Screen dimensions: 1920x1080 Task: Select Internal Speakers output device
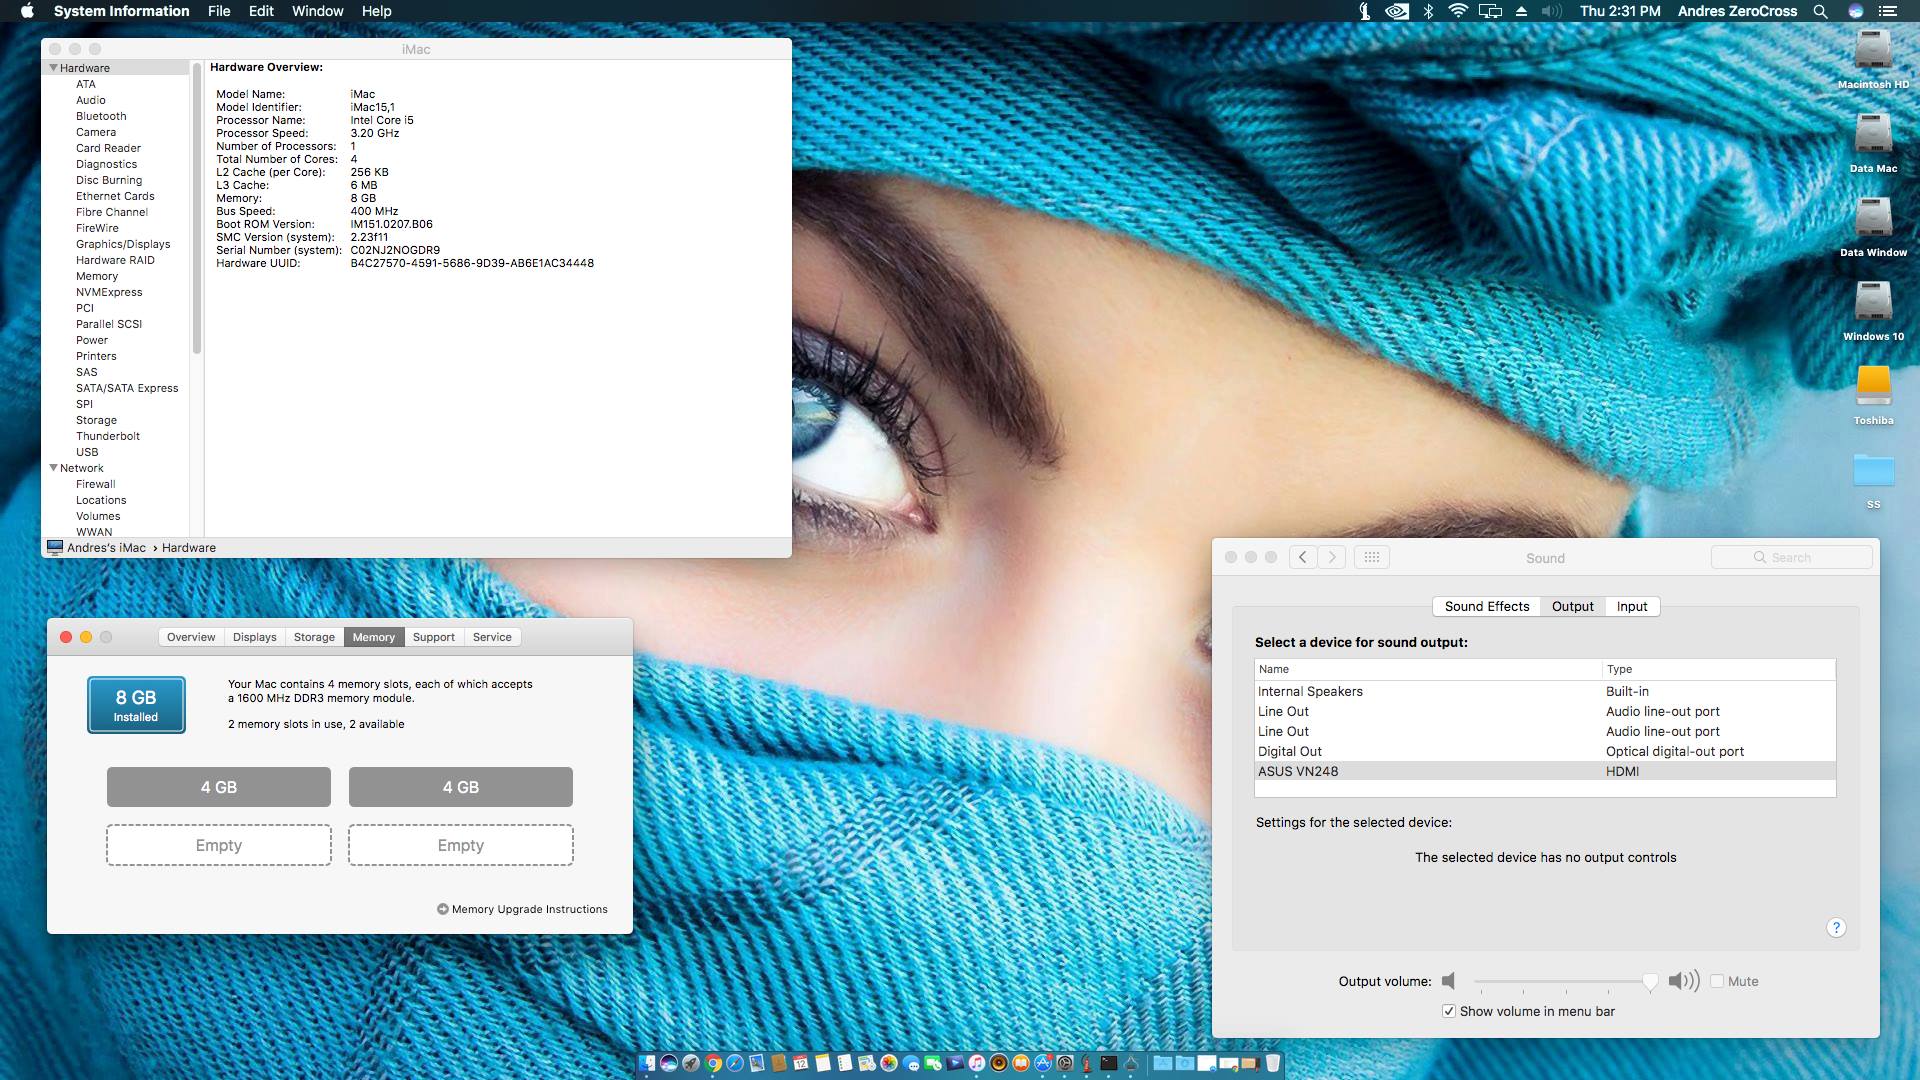pos(1310,691)
